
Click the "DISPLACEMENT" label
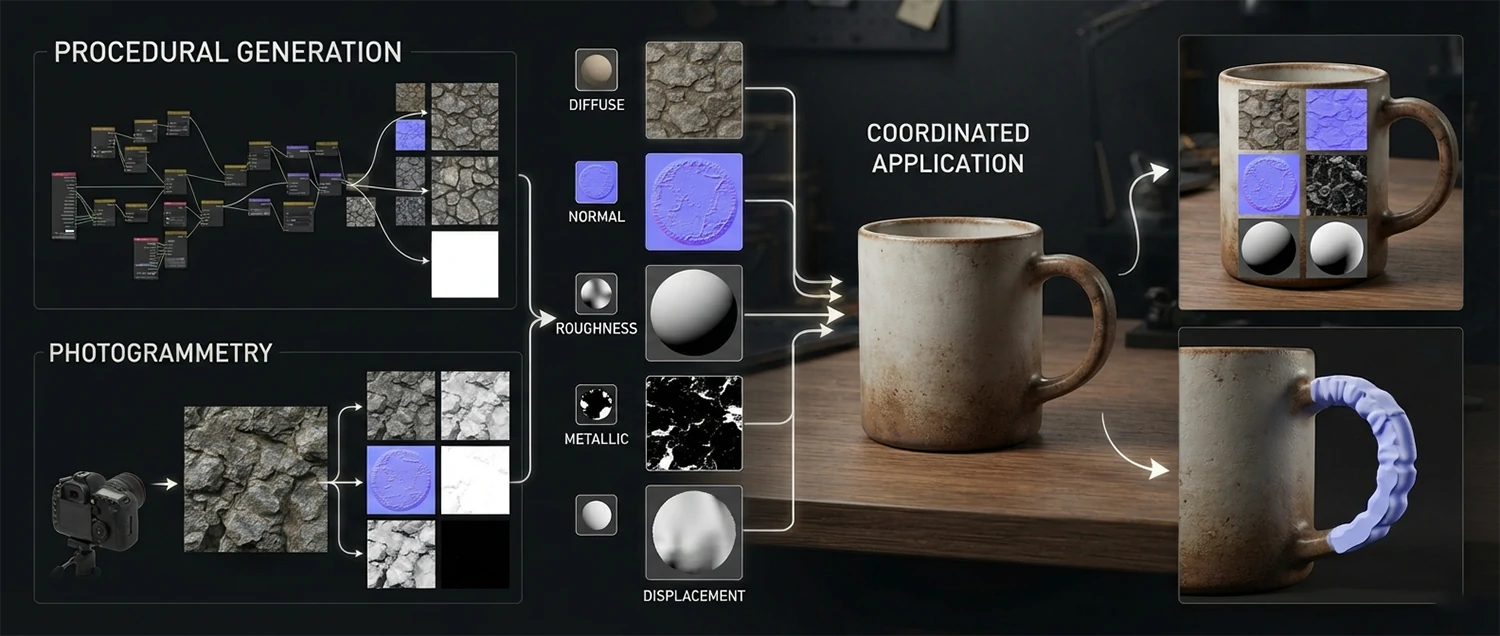click(x=695, y=596)
